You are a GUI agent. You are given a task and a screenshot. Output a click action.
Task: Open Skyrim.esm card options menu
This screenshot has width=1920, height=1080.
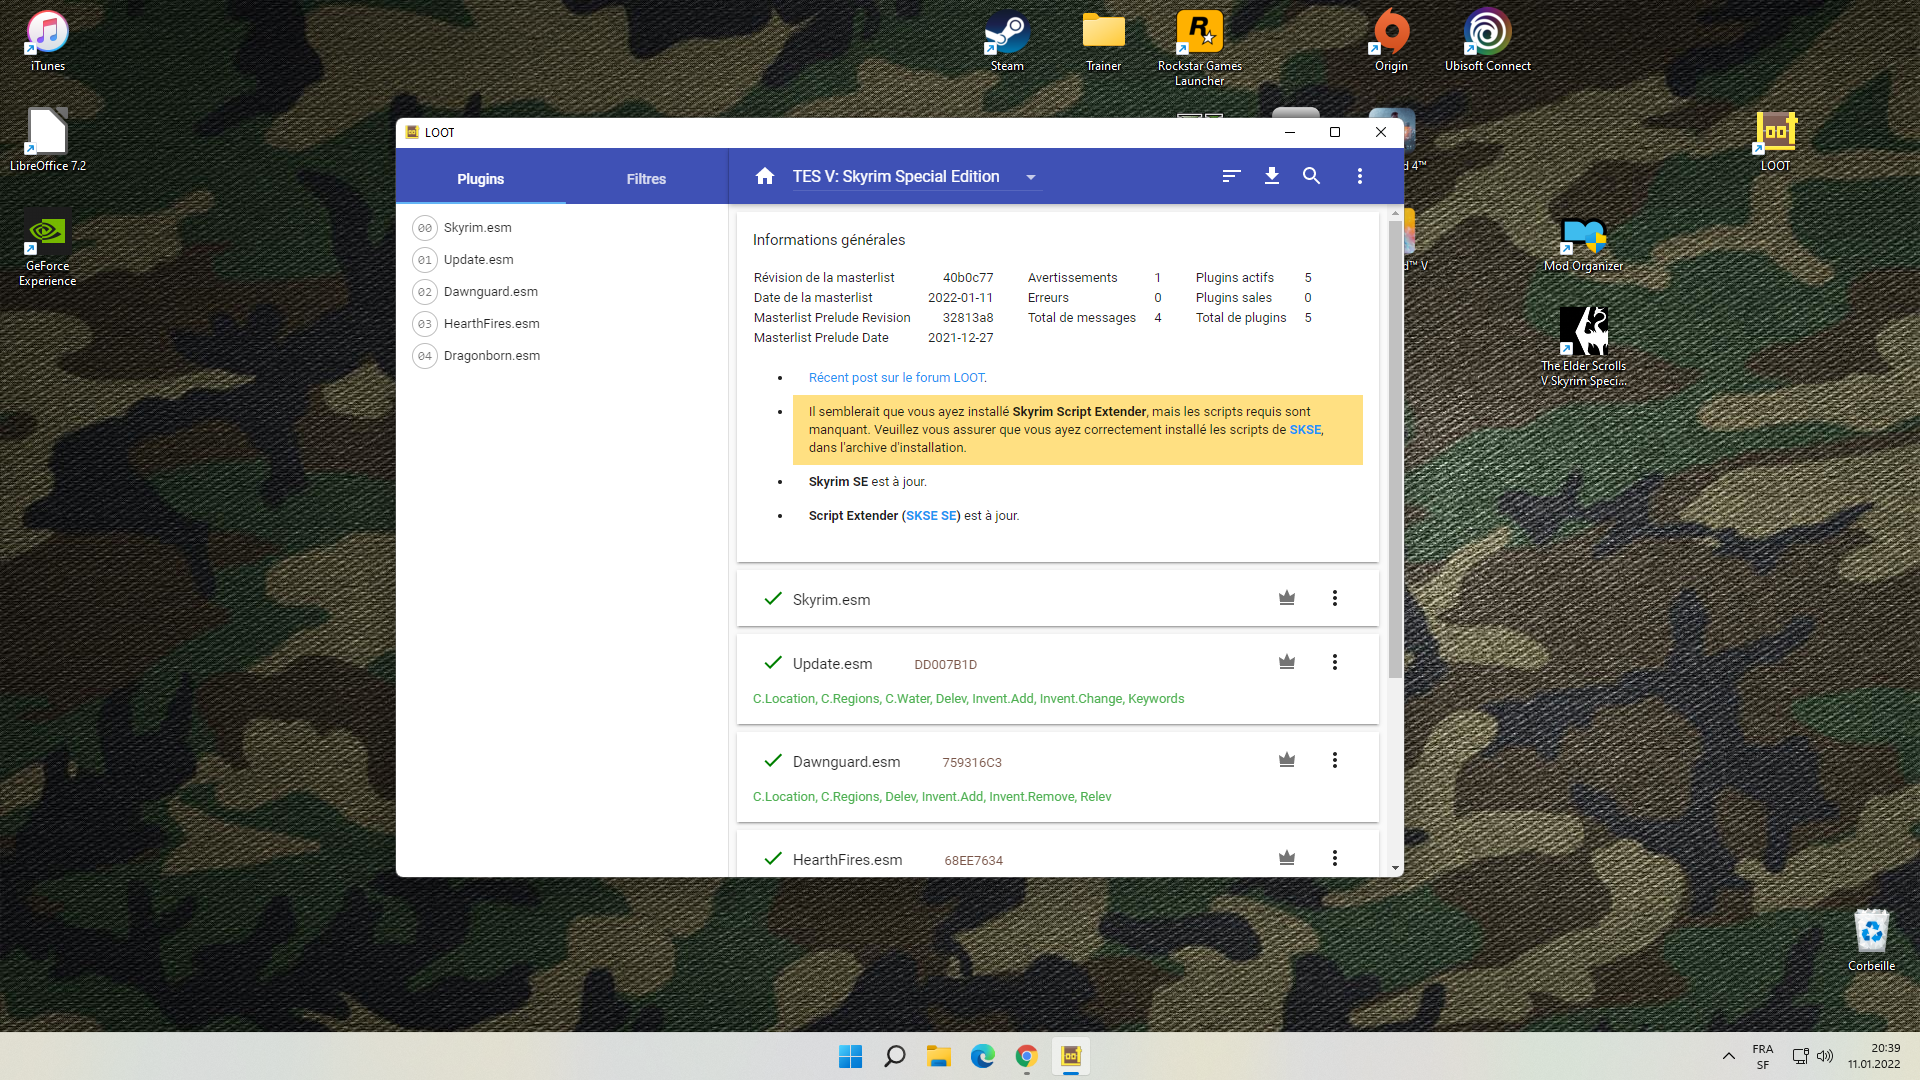tap(1334, 598)
